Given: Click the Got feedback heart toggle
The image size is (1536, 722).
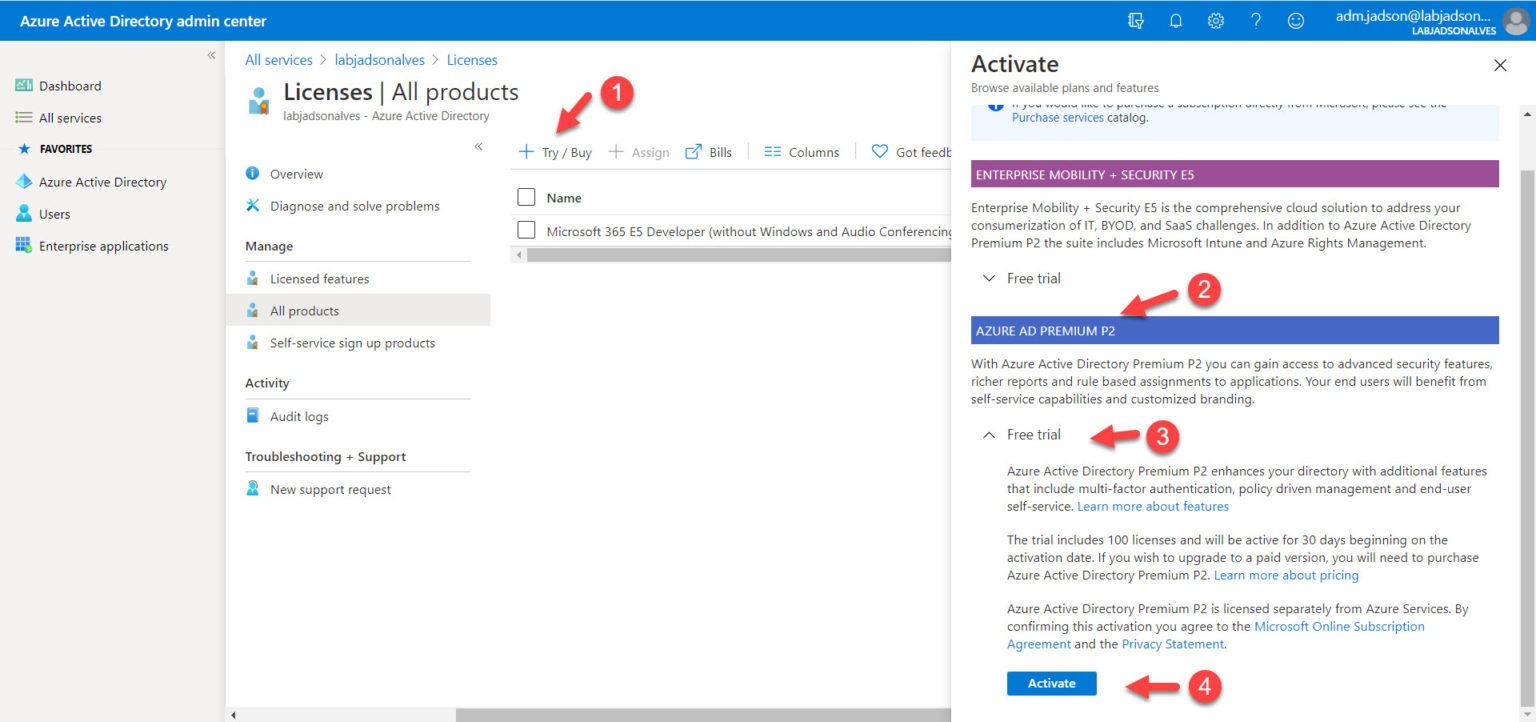Looking at the screenshot, I should 880,151.
